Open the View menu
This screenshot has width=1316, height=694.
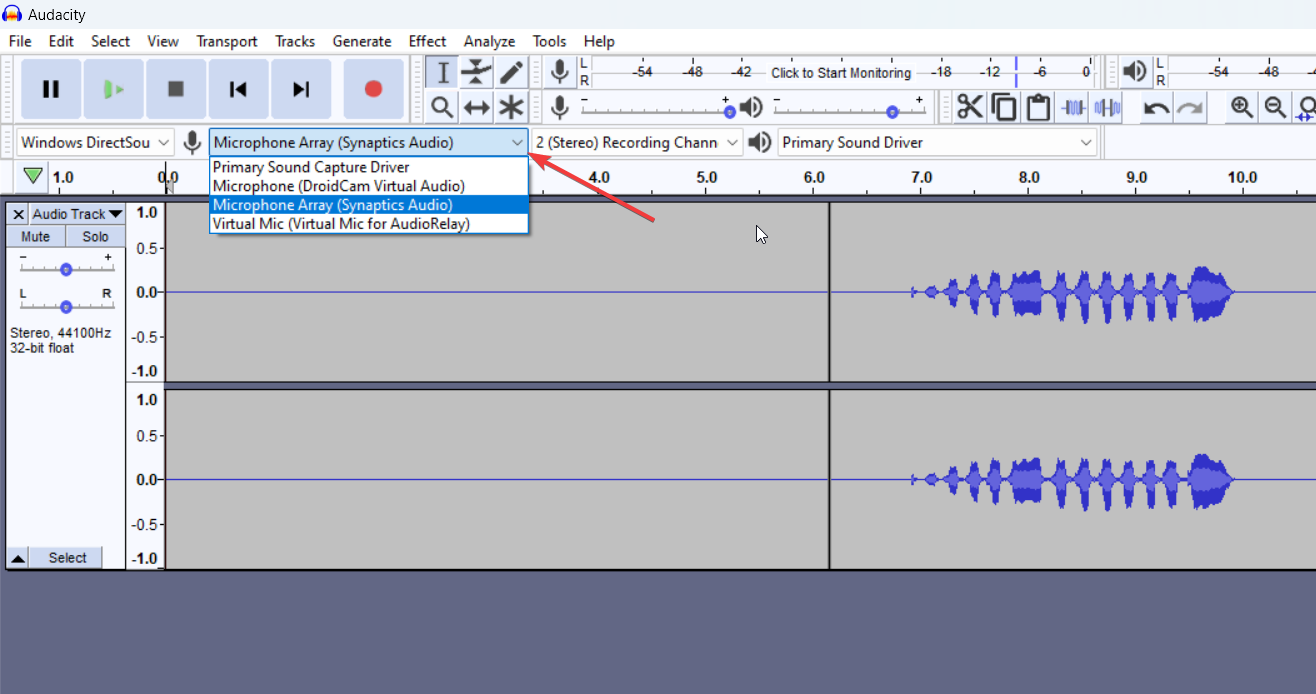coord(163,41)
